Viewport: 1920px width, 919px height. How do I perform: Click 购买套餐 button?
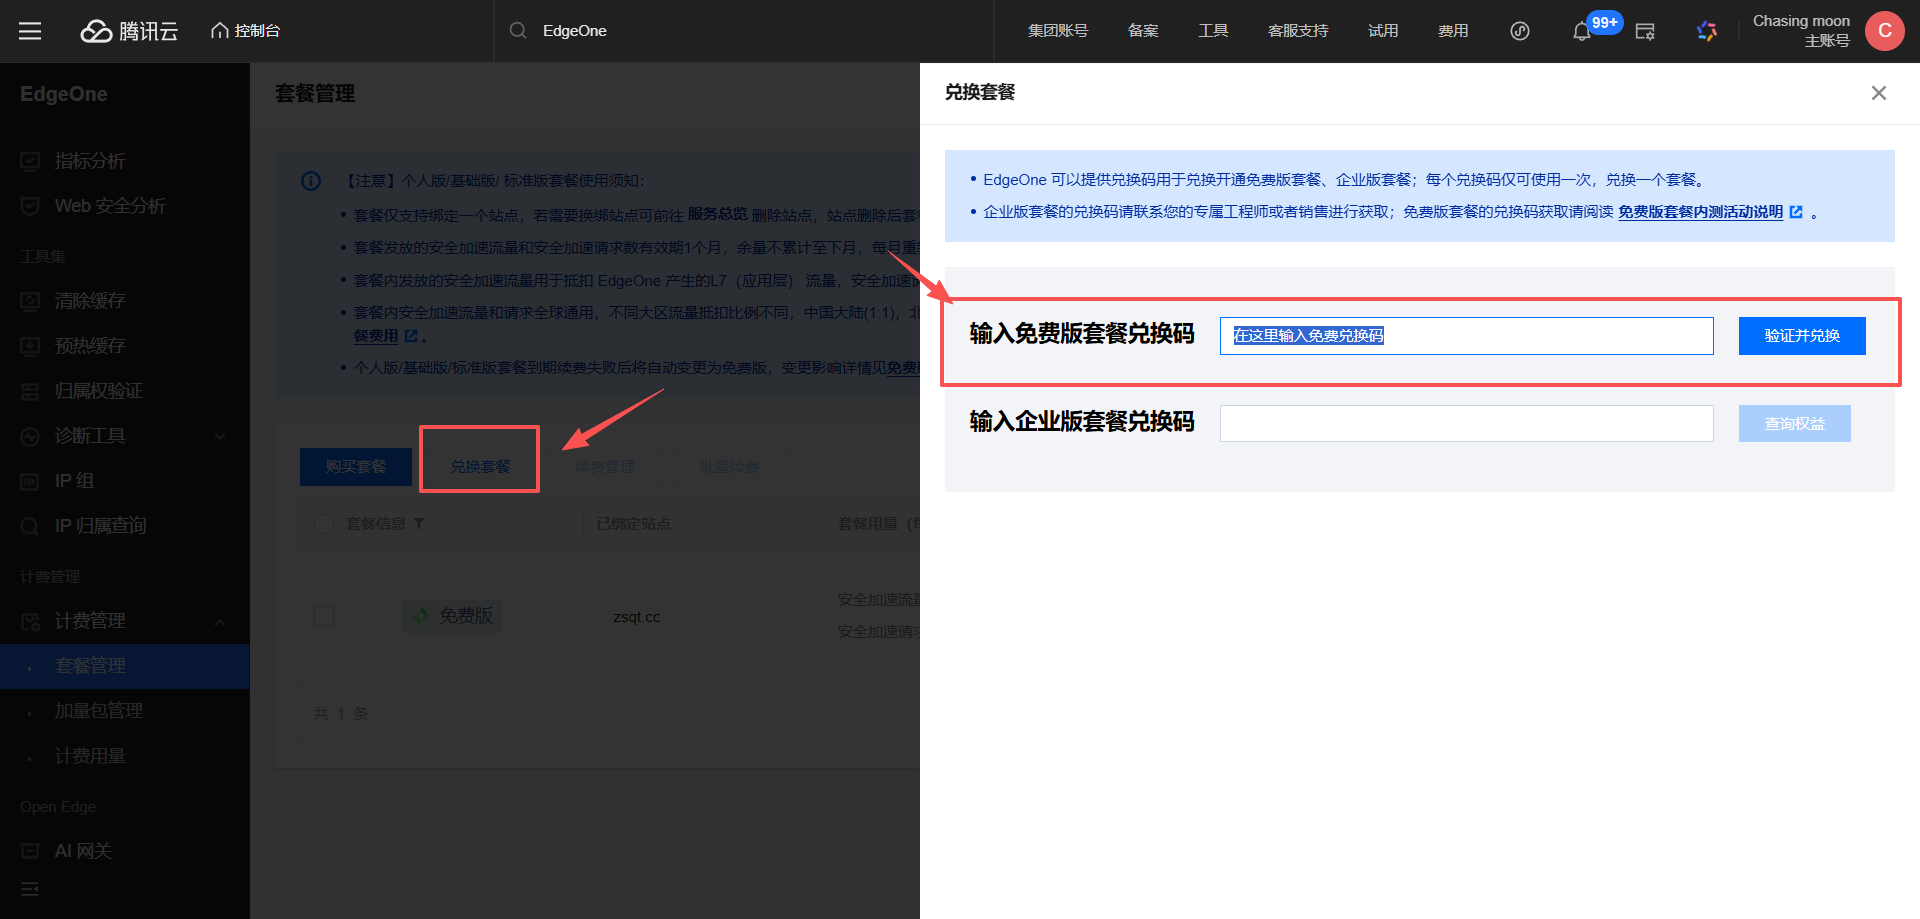coord(356,467)
